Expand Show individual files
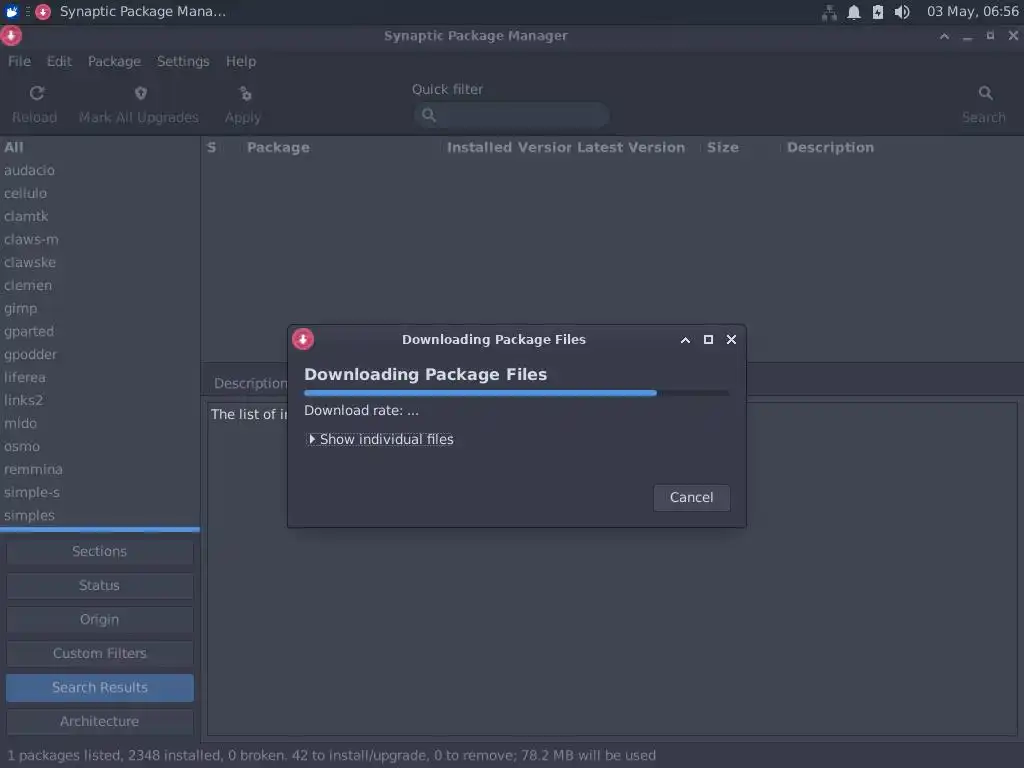The image size is (1024, 768). (381, 440)
